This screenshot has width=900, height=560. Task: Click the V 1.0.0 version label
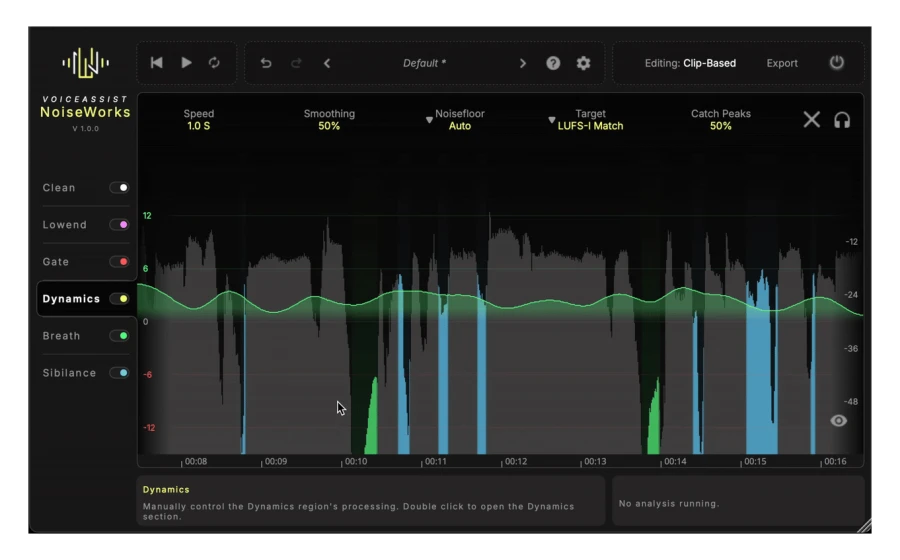(86, 129)
